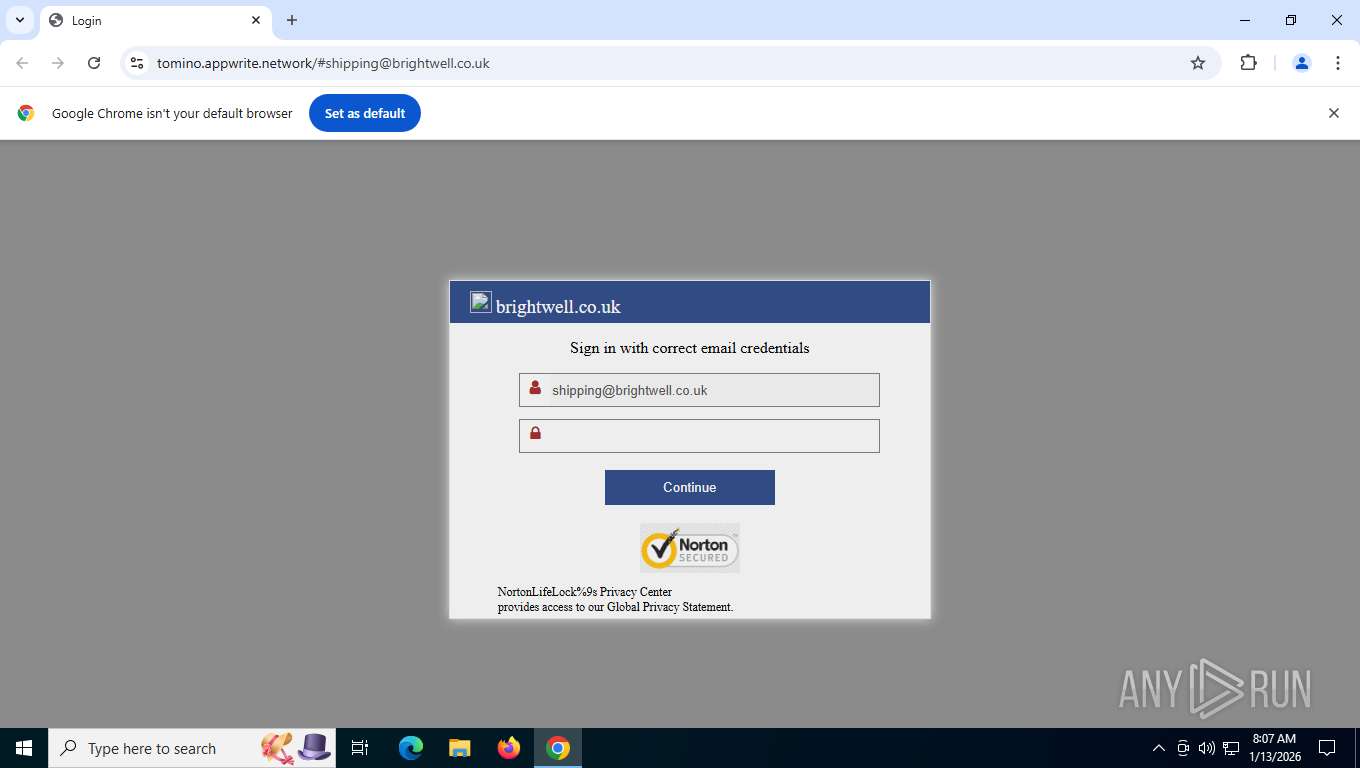Restore down the Chrome window
Image resolution: width=1360 pixels, height=768 pixels.
click(x=1291, y=20)
